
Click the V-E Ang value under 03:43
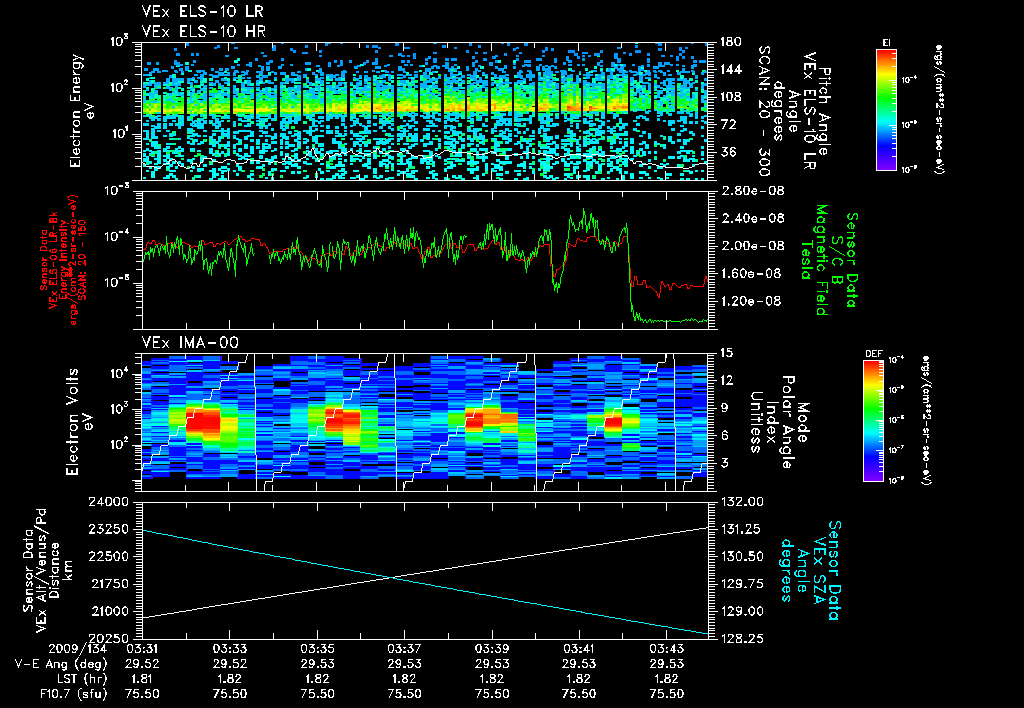(x=667, y=664)
